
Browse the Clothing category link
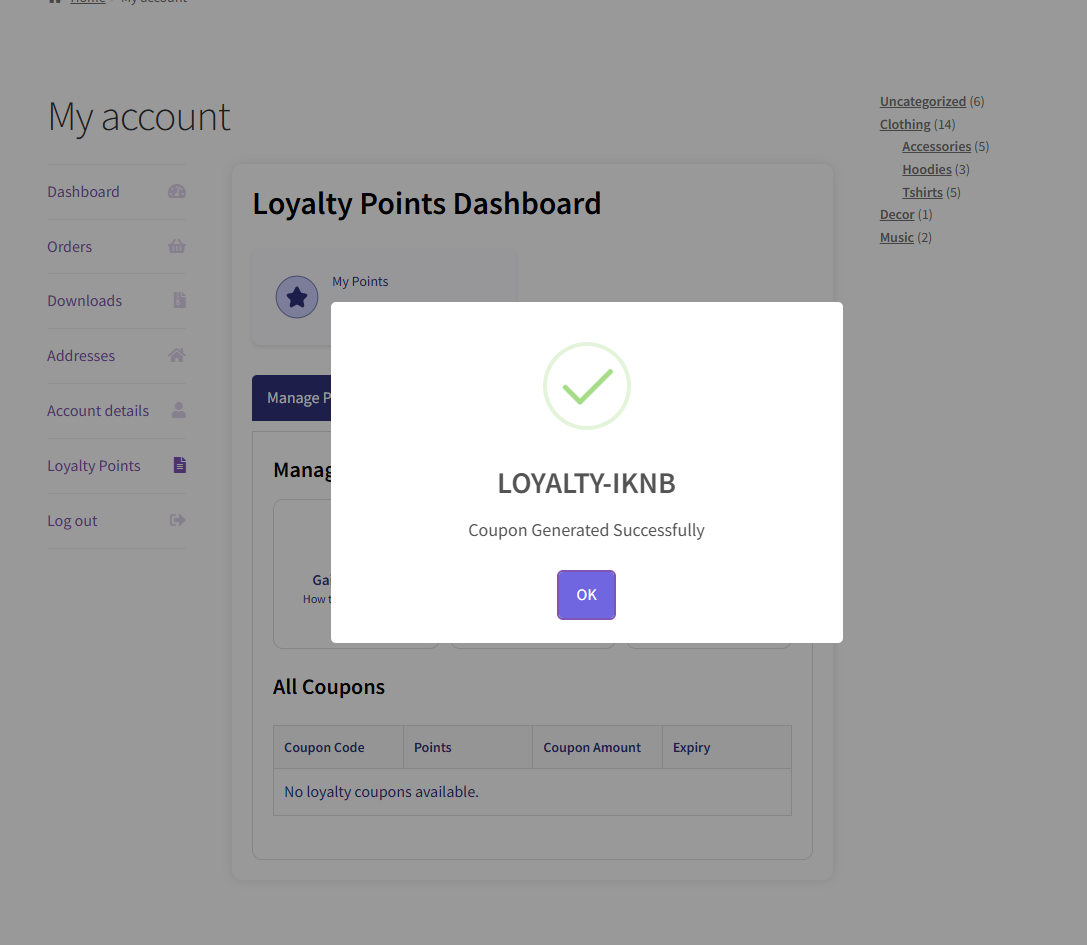tap(905, 125)
